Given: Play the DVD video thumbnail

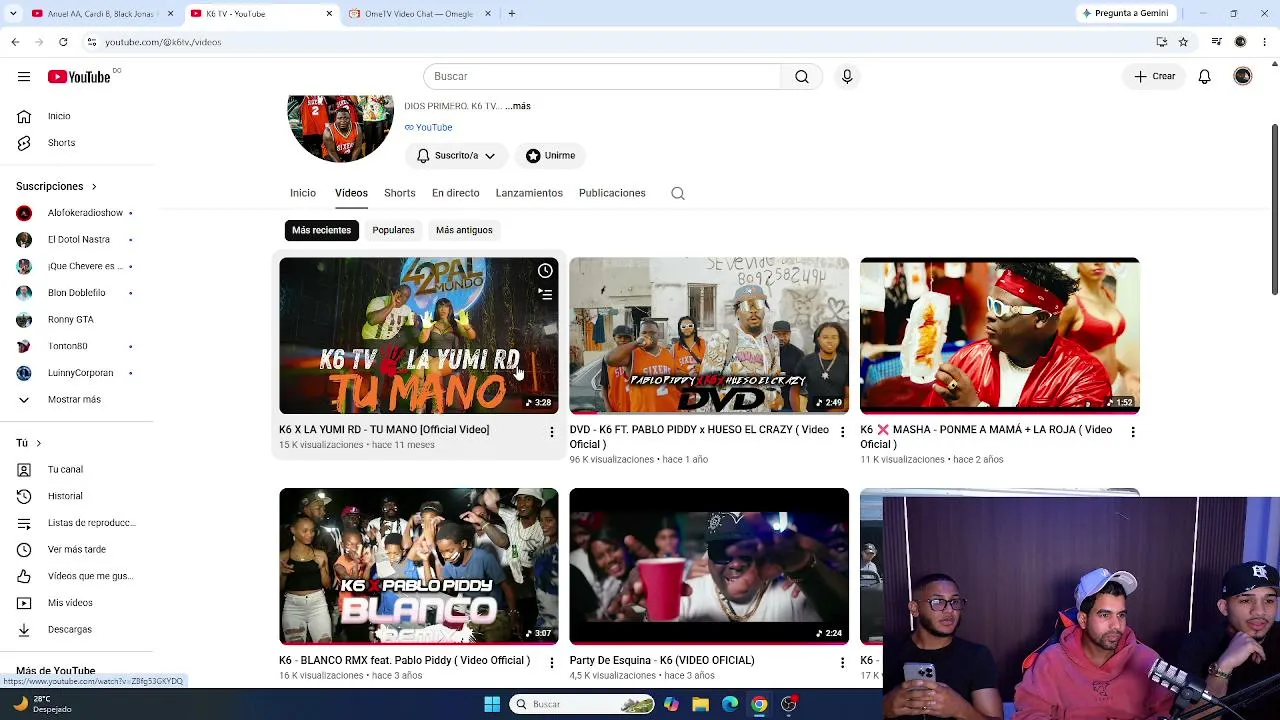Looking at the screenshot, I should [x=709, y=336].
